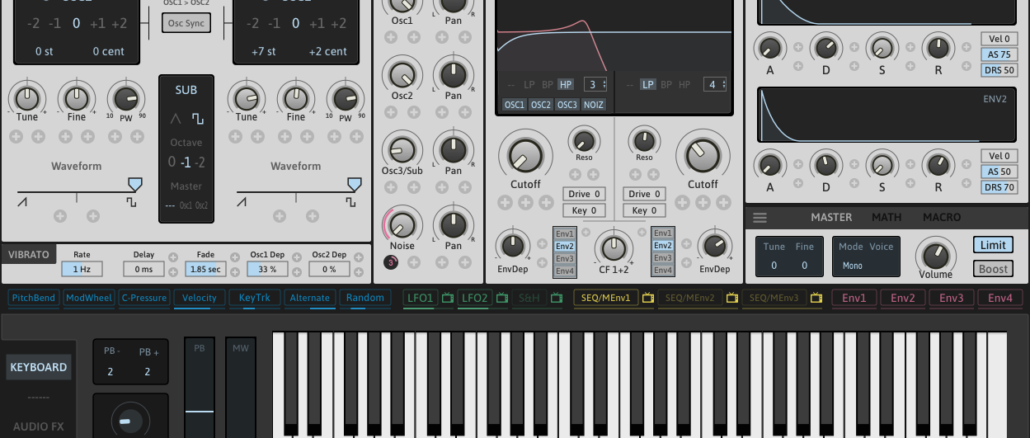Open the KEYBOARD panel tab
The image size is (1030, 438).
pos(39,367)
